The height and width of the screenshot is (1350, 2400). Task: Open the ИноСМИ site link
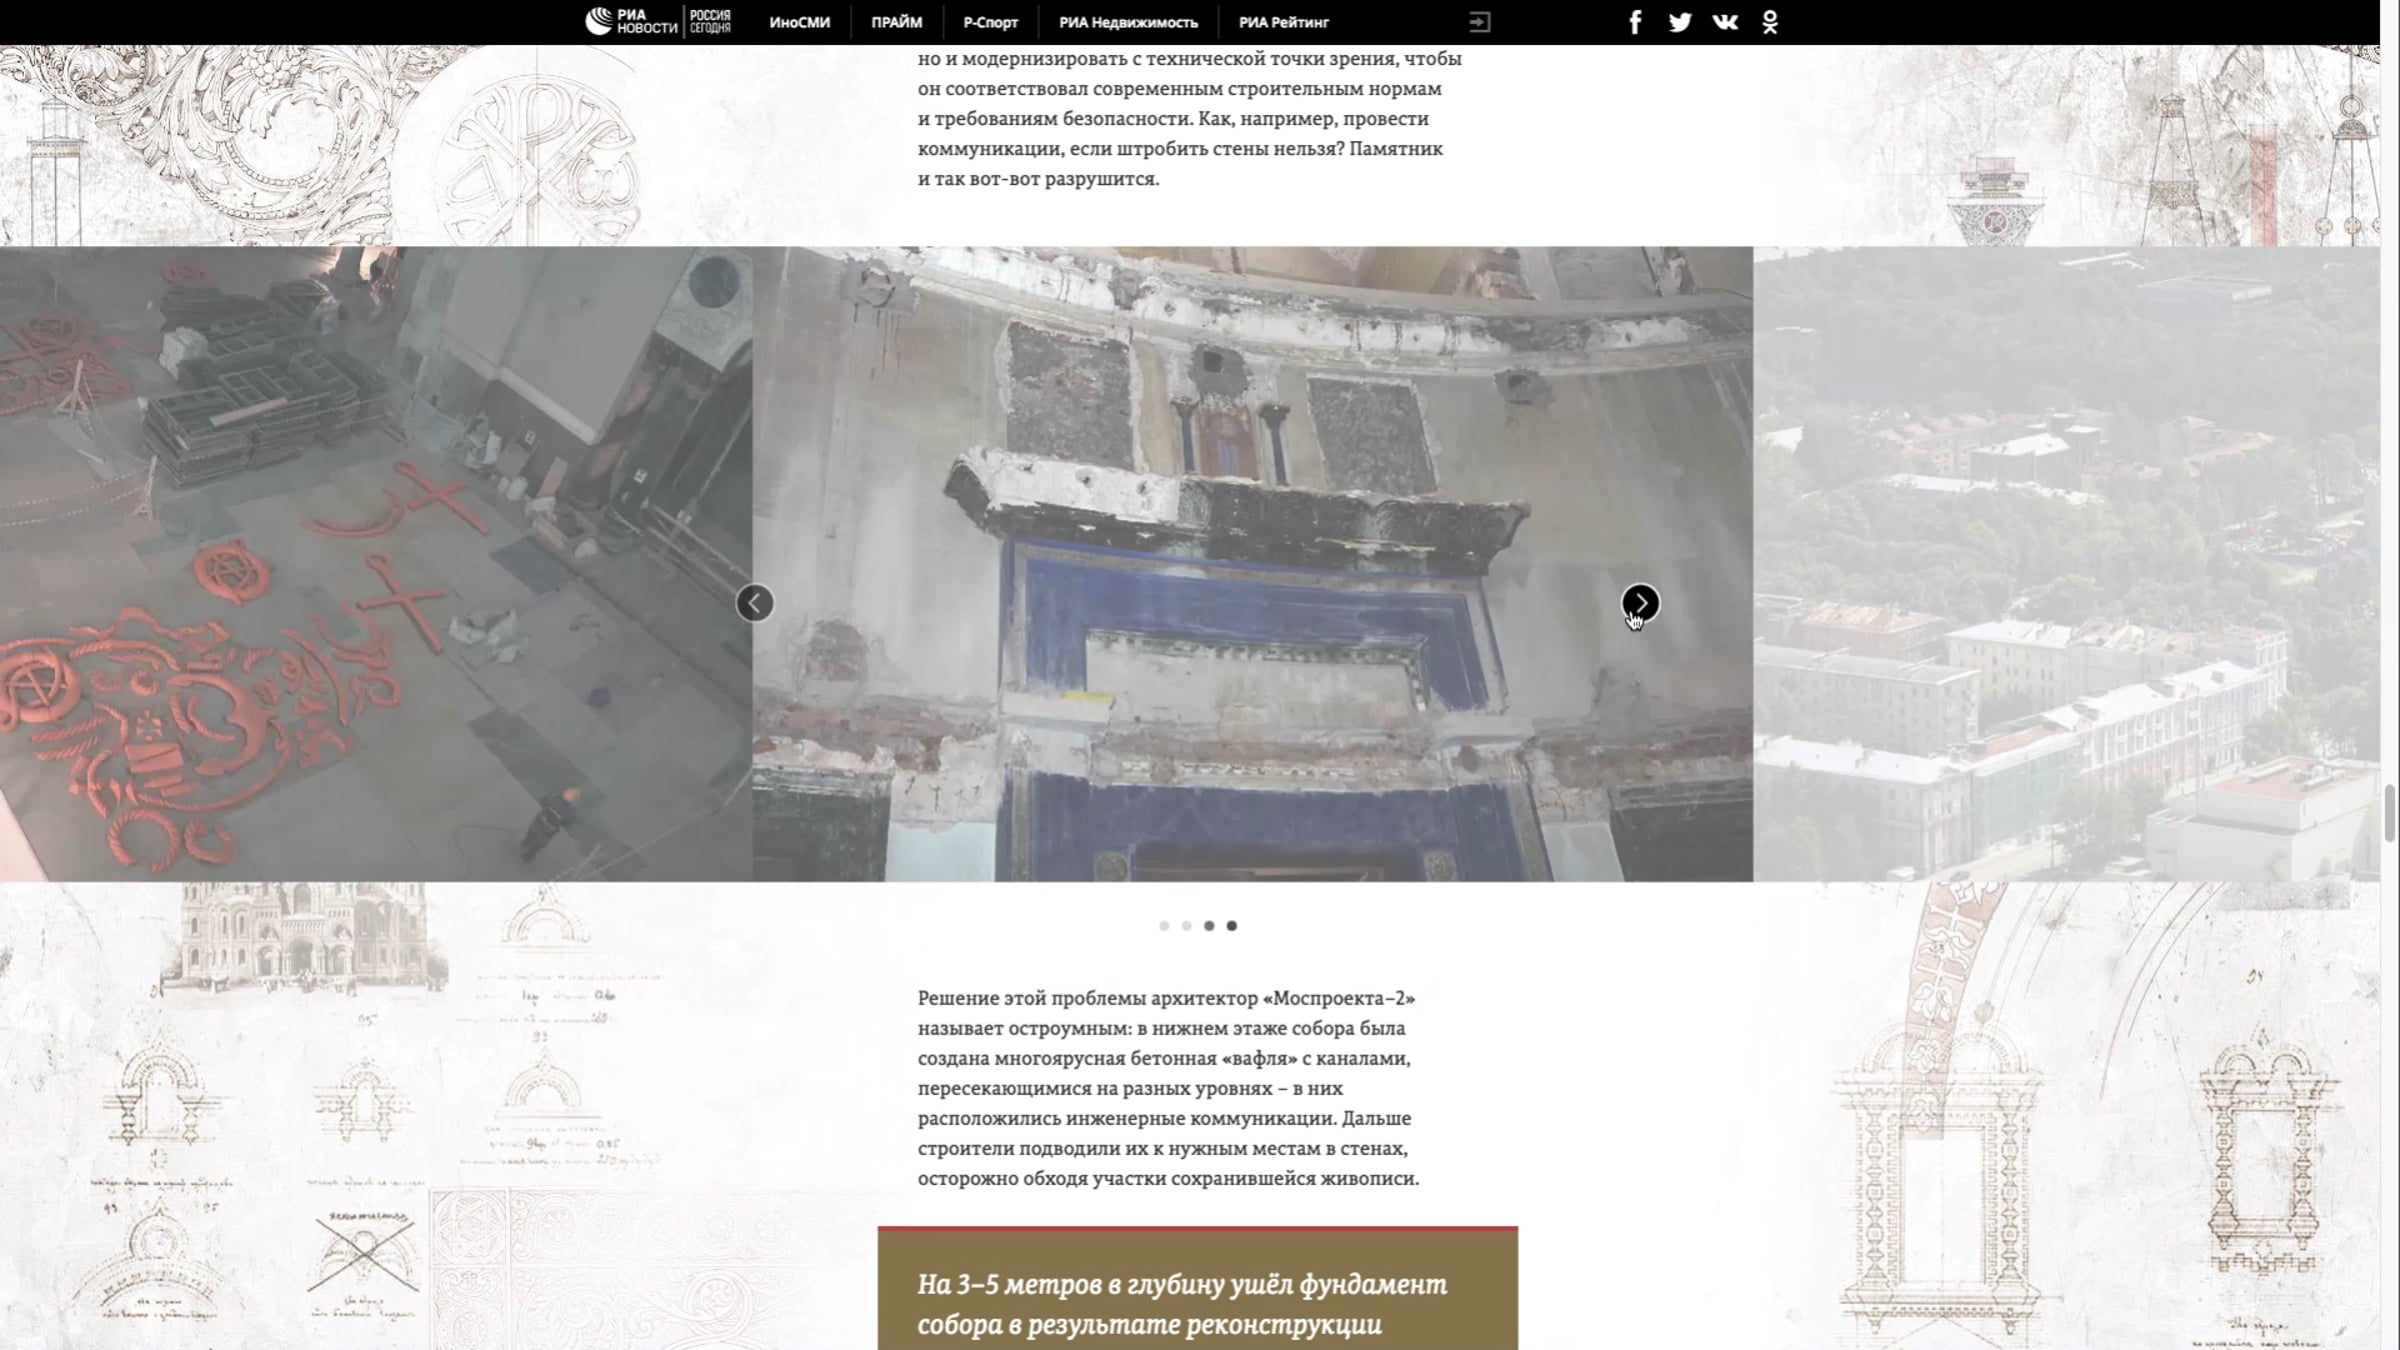click(x=799, y=22)
